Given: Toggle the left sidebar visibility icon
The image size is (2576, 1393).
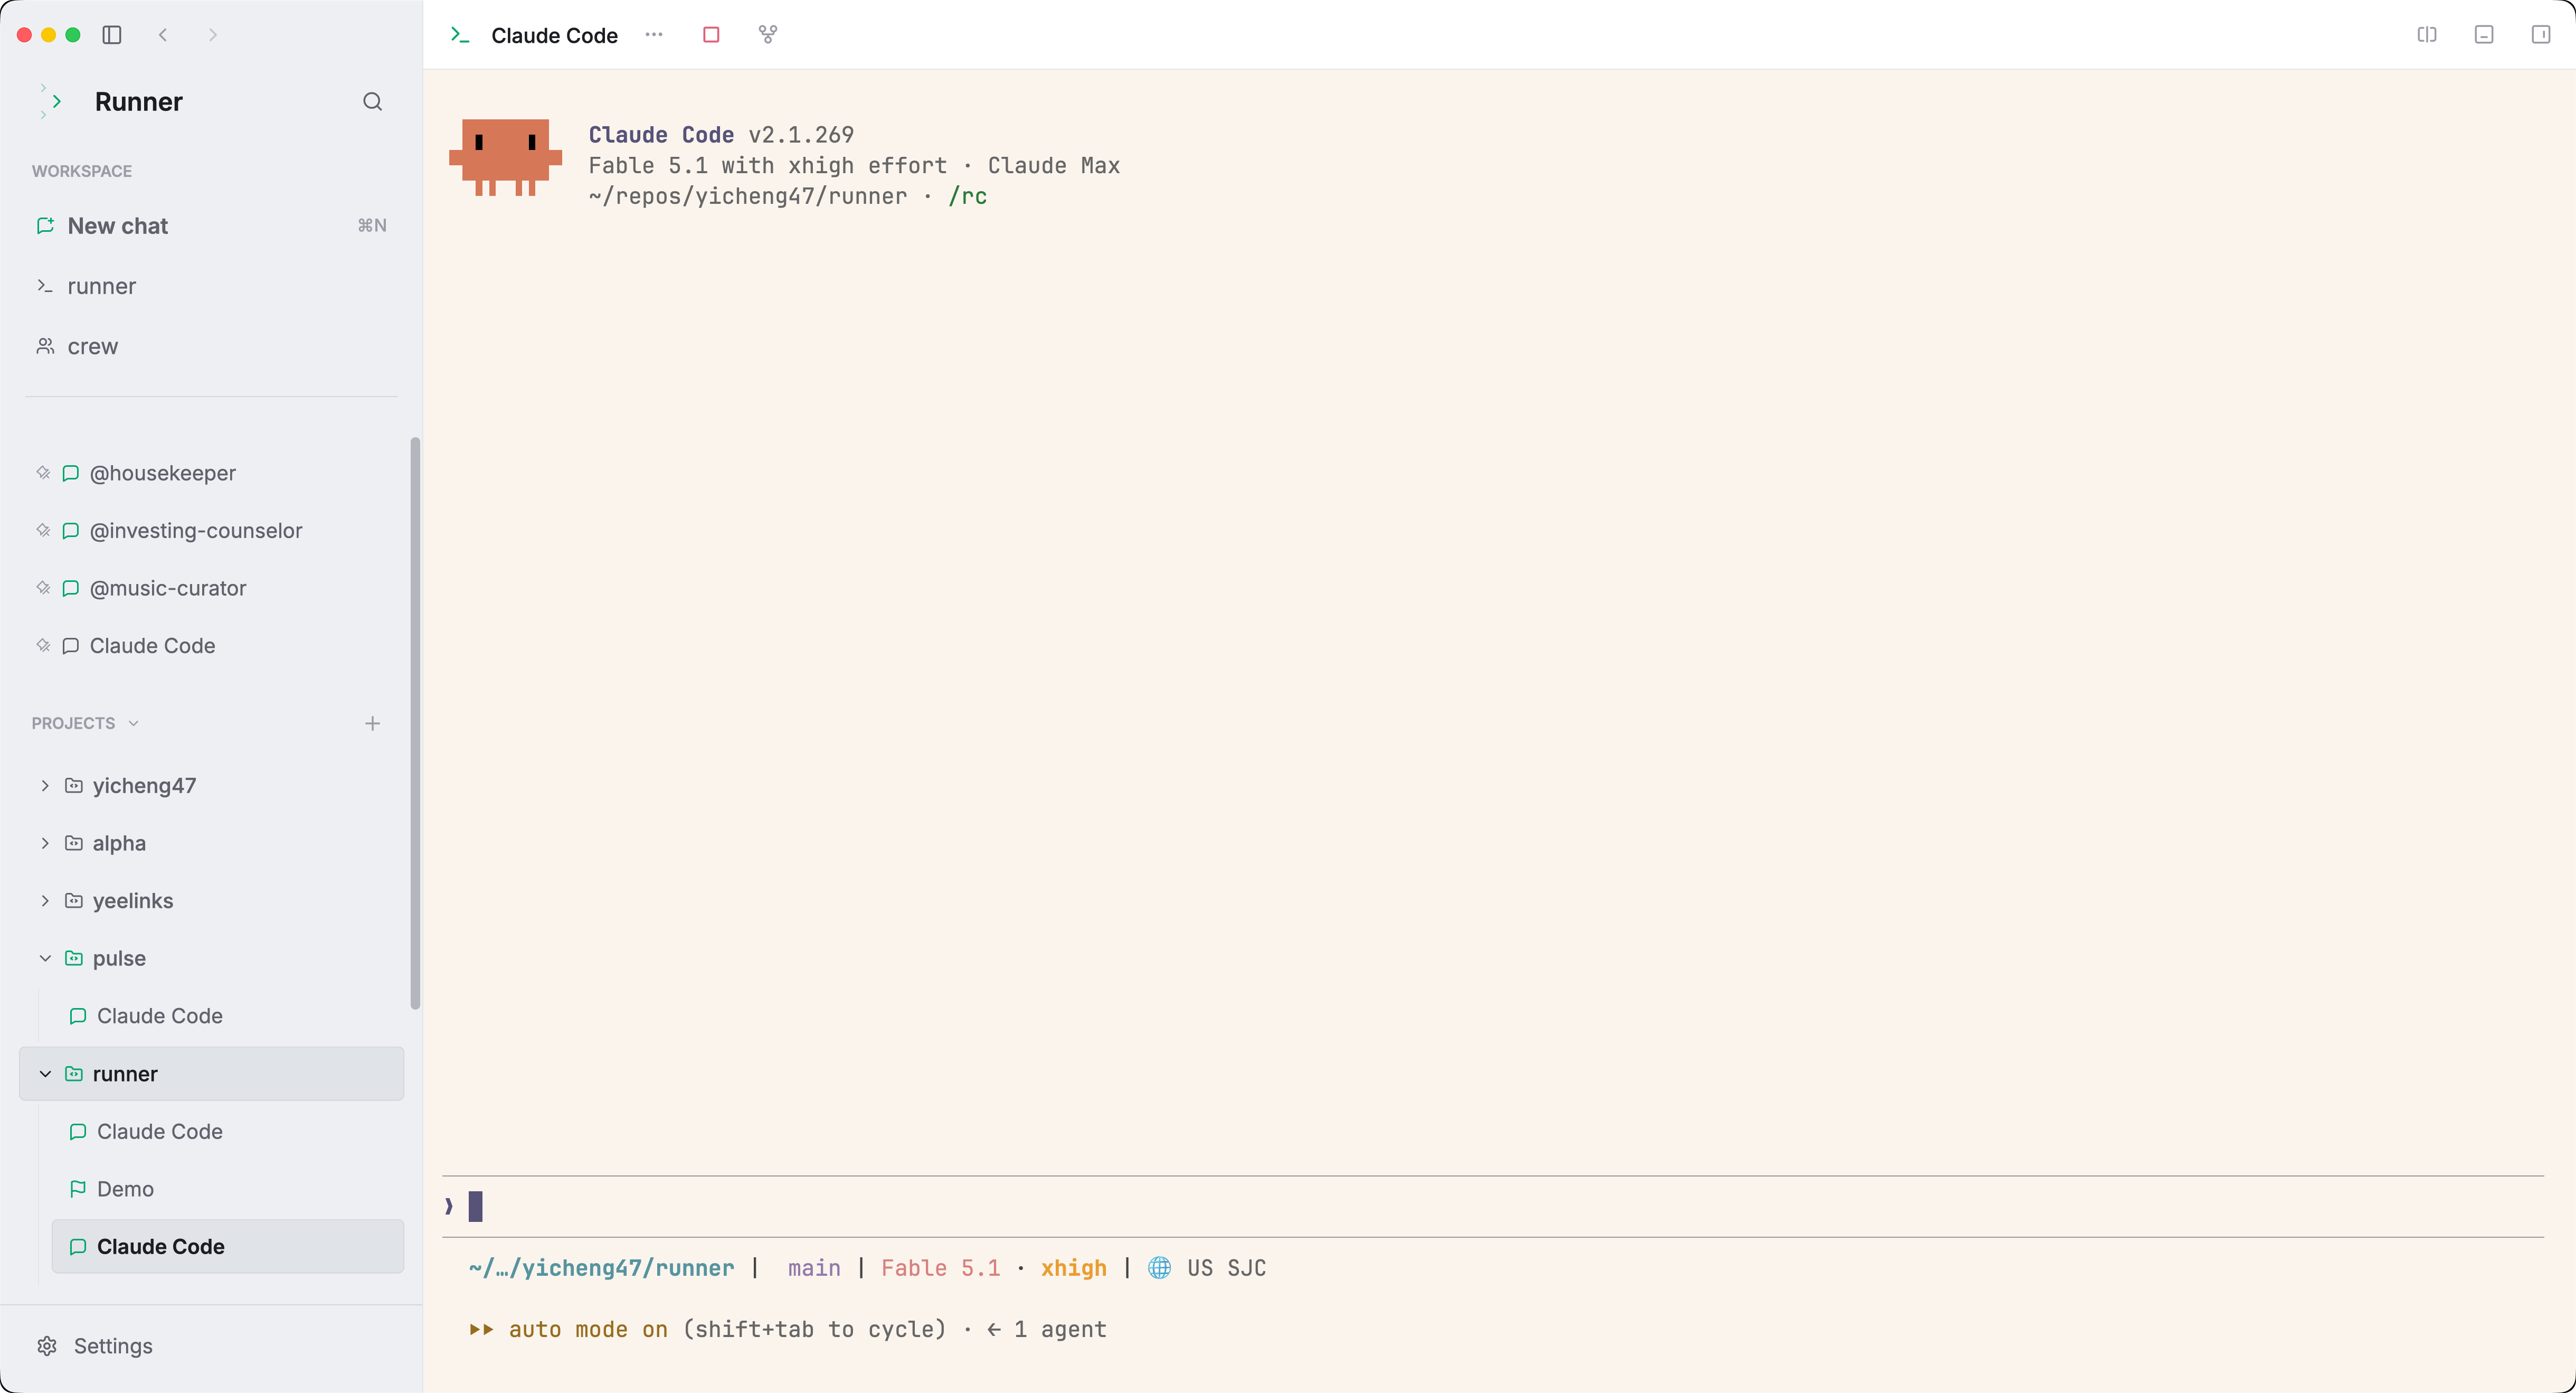Looking at the screenshot, I should [x=112, y=35].
